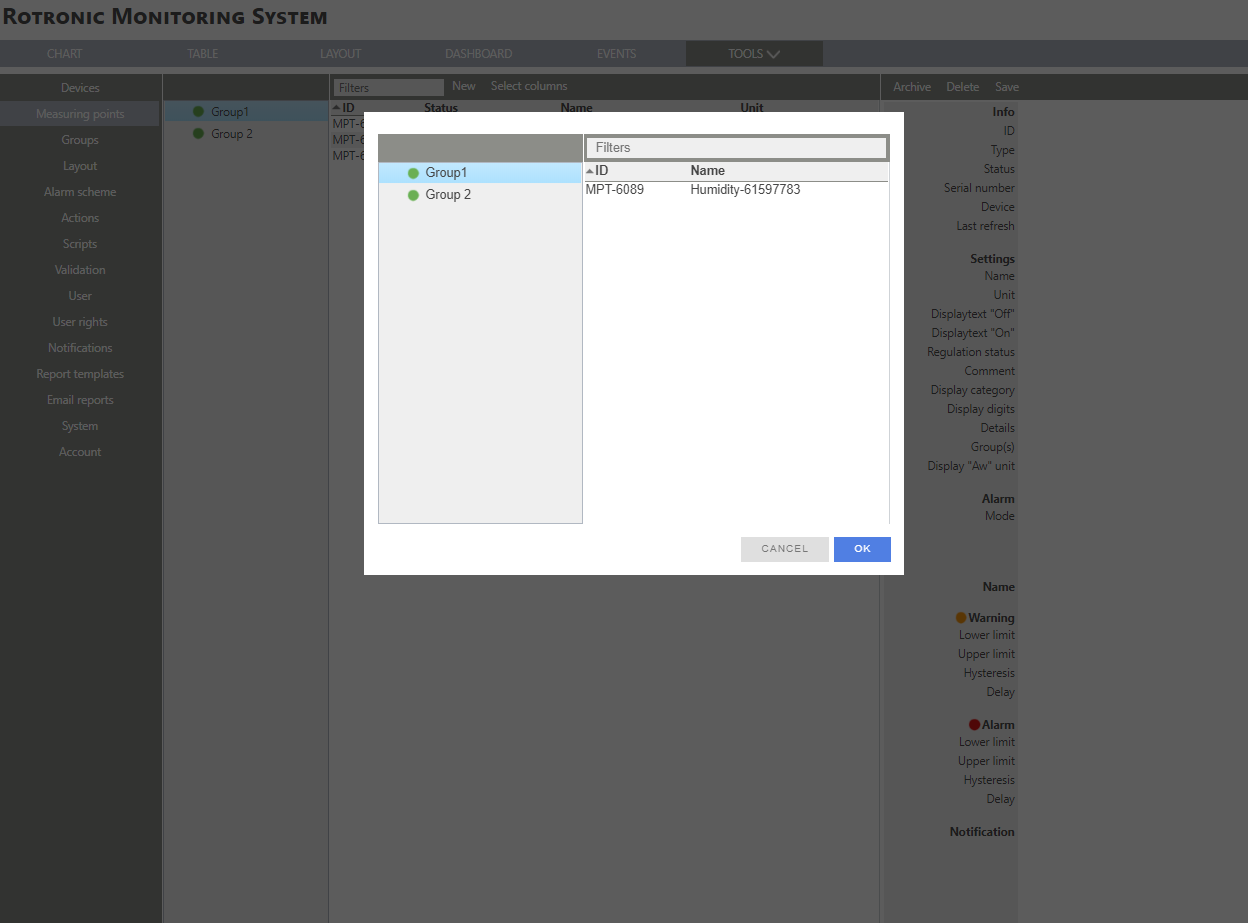Click Delete in the right panel toolbar
1248x923 pixels.
963,87
